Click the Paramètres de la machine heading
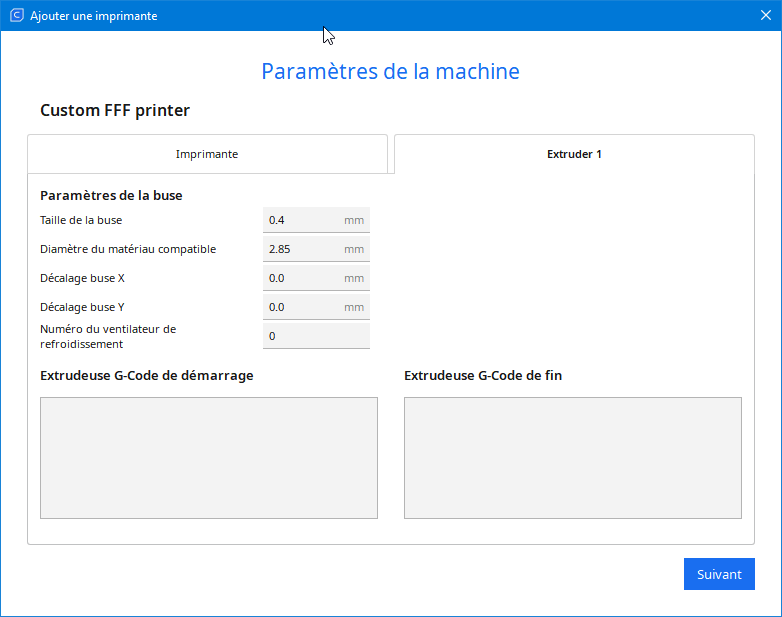The height and width of the screenshot is (617, 782). point(391,71)
